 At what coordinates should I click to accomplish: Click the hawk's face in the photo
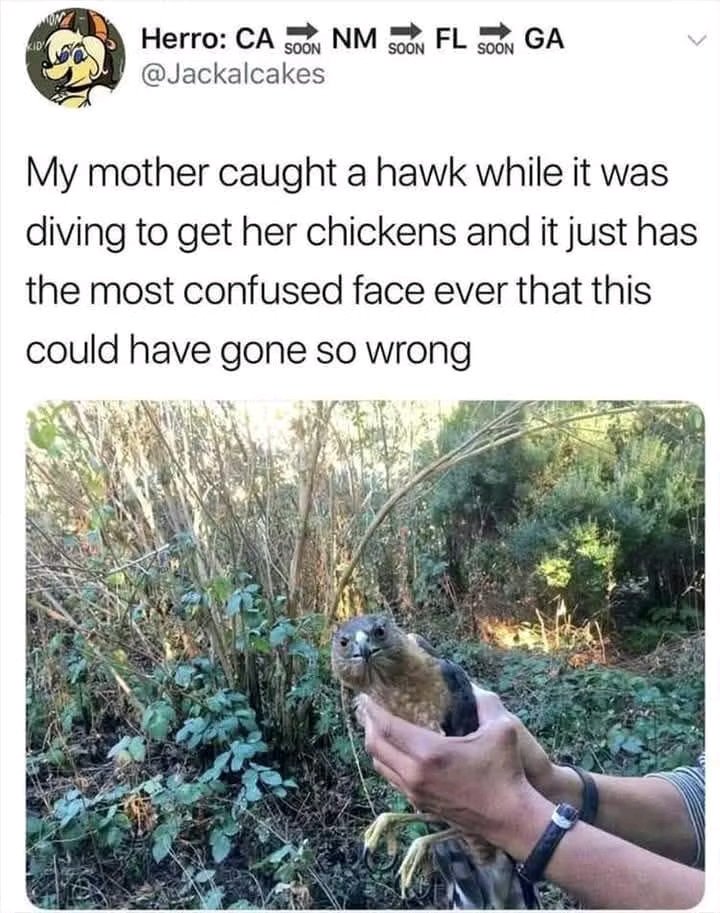coord(362,644)
